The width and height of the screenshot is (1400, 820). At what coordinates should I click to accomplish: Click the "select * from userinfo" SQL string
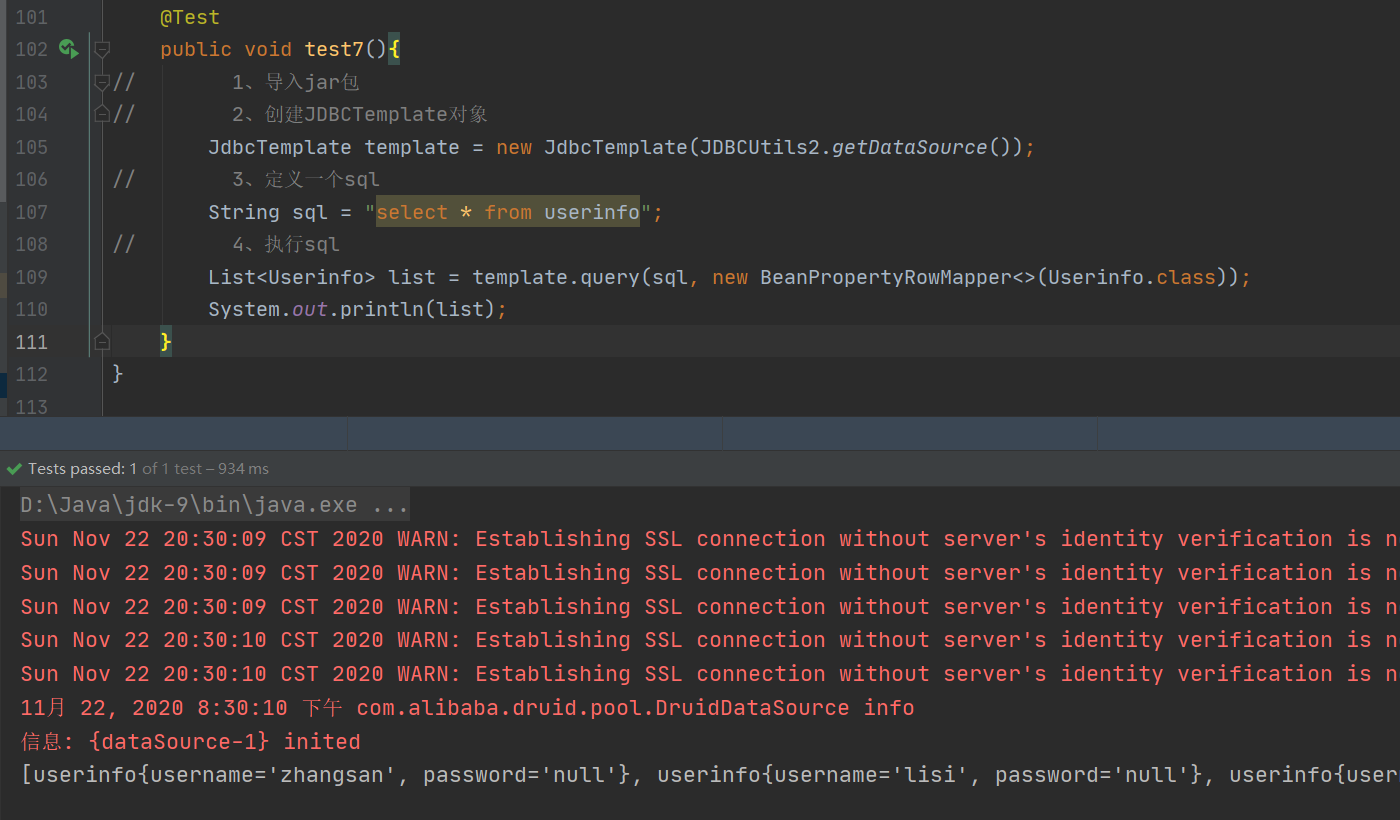click(508, 212)
